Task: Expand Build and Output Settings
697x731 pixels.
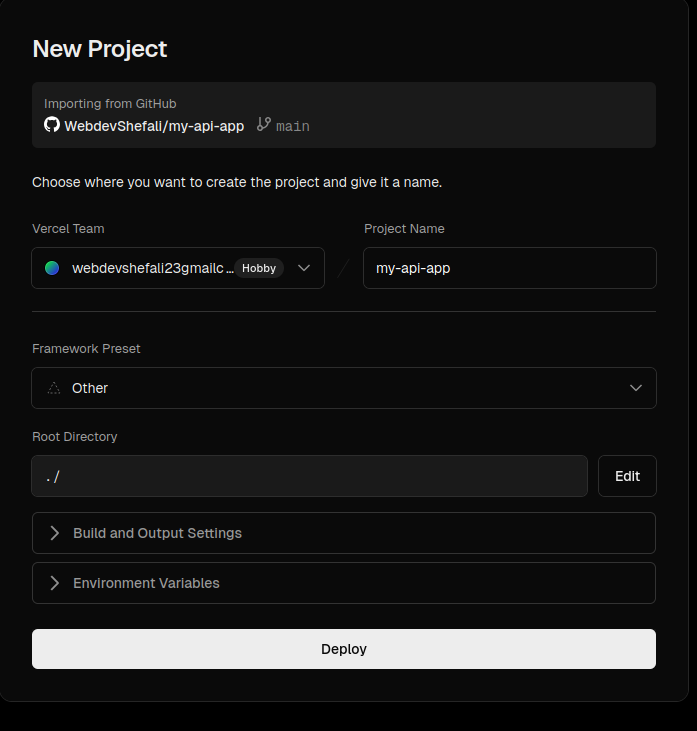Action: pyautogui.click(x=344, y=533)
